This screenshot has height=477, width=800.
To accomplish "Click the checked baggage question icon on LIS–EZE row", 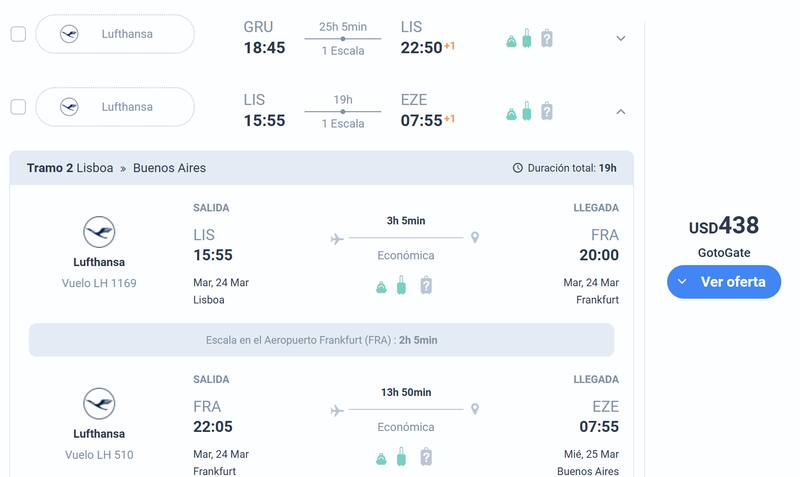I will [547, 111].
